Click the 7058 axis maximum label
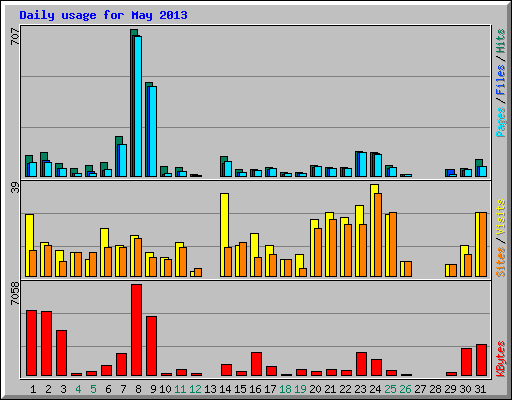This screenshot has width=512, height=400. pyautogui.click(x=15, y=294)
